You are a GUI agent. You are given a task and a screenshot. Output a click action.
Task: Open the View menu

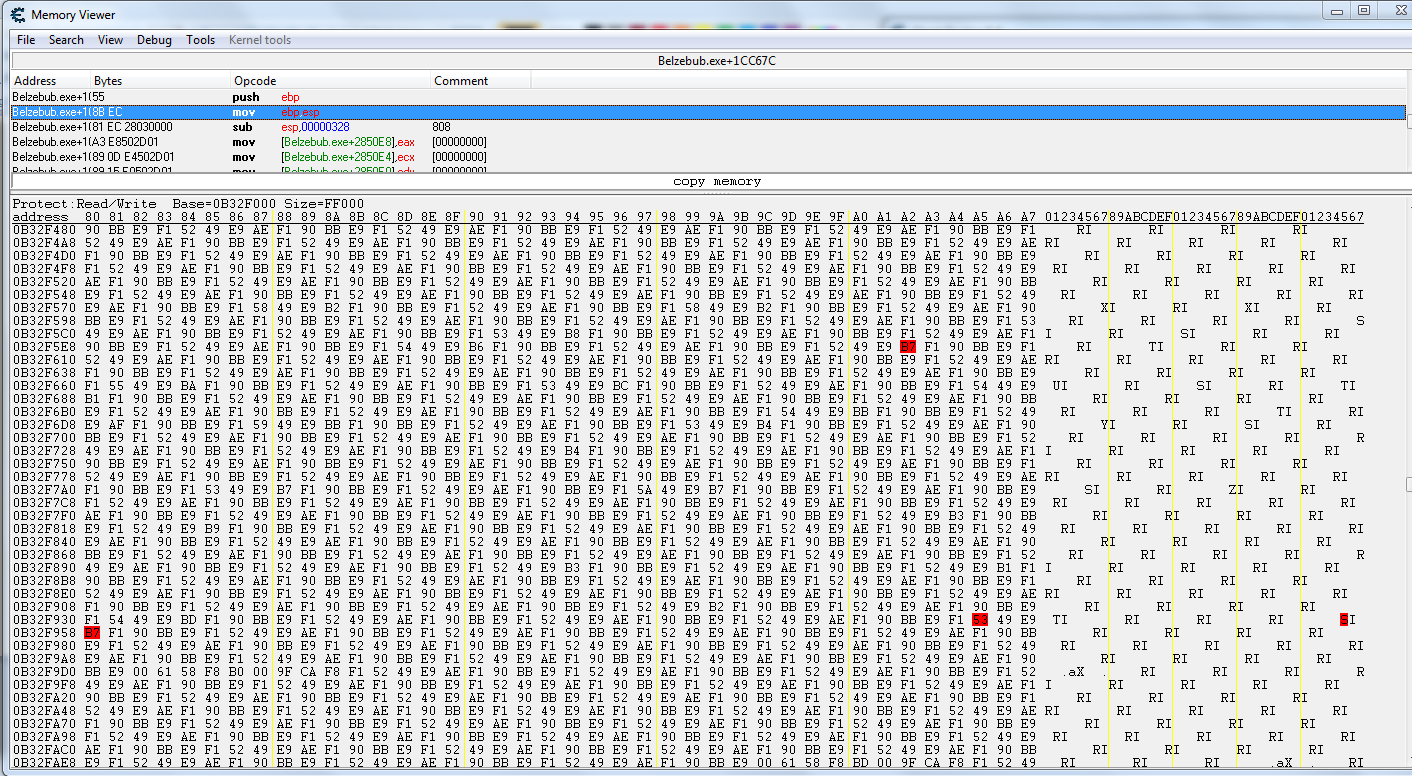pos(110,40)
